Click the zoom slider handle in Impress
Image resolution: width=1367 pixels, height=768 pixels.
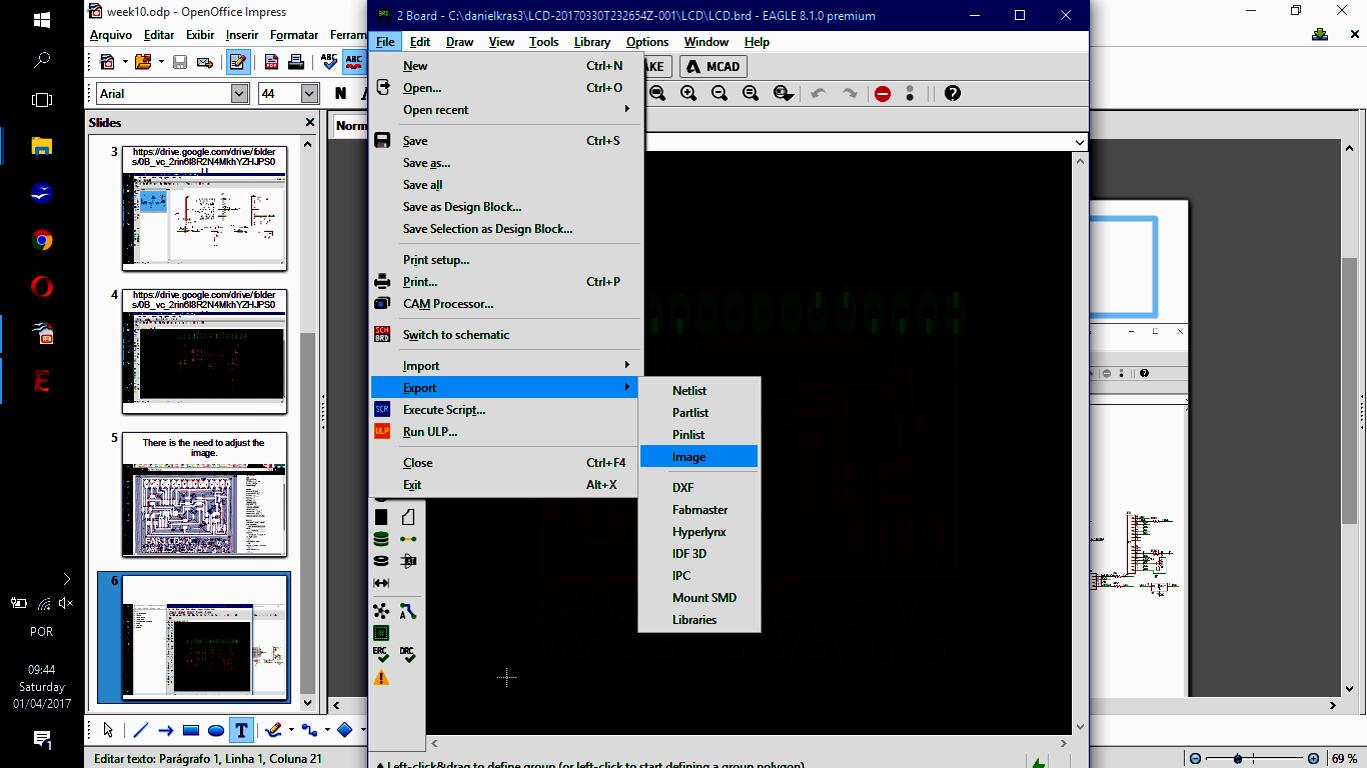click(1238, 758)
